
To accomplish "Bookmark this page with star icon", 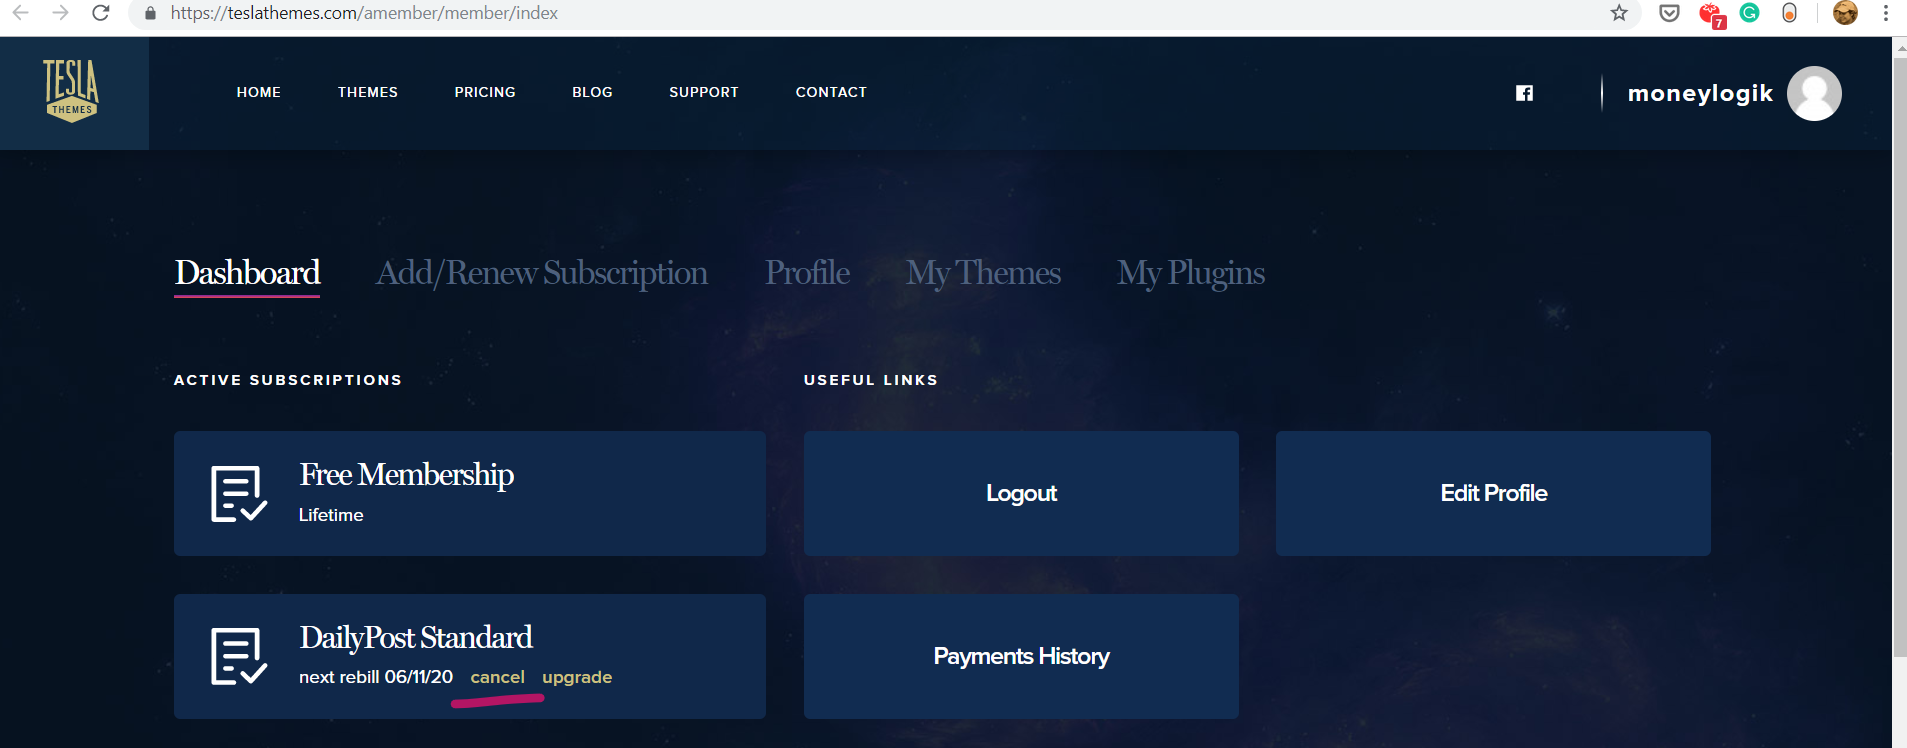I will 1619,13.
